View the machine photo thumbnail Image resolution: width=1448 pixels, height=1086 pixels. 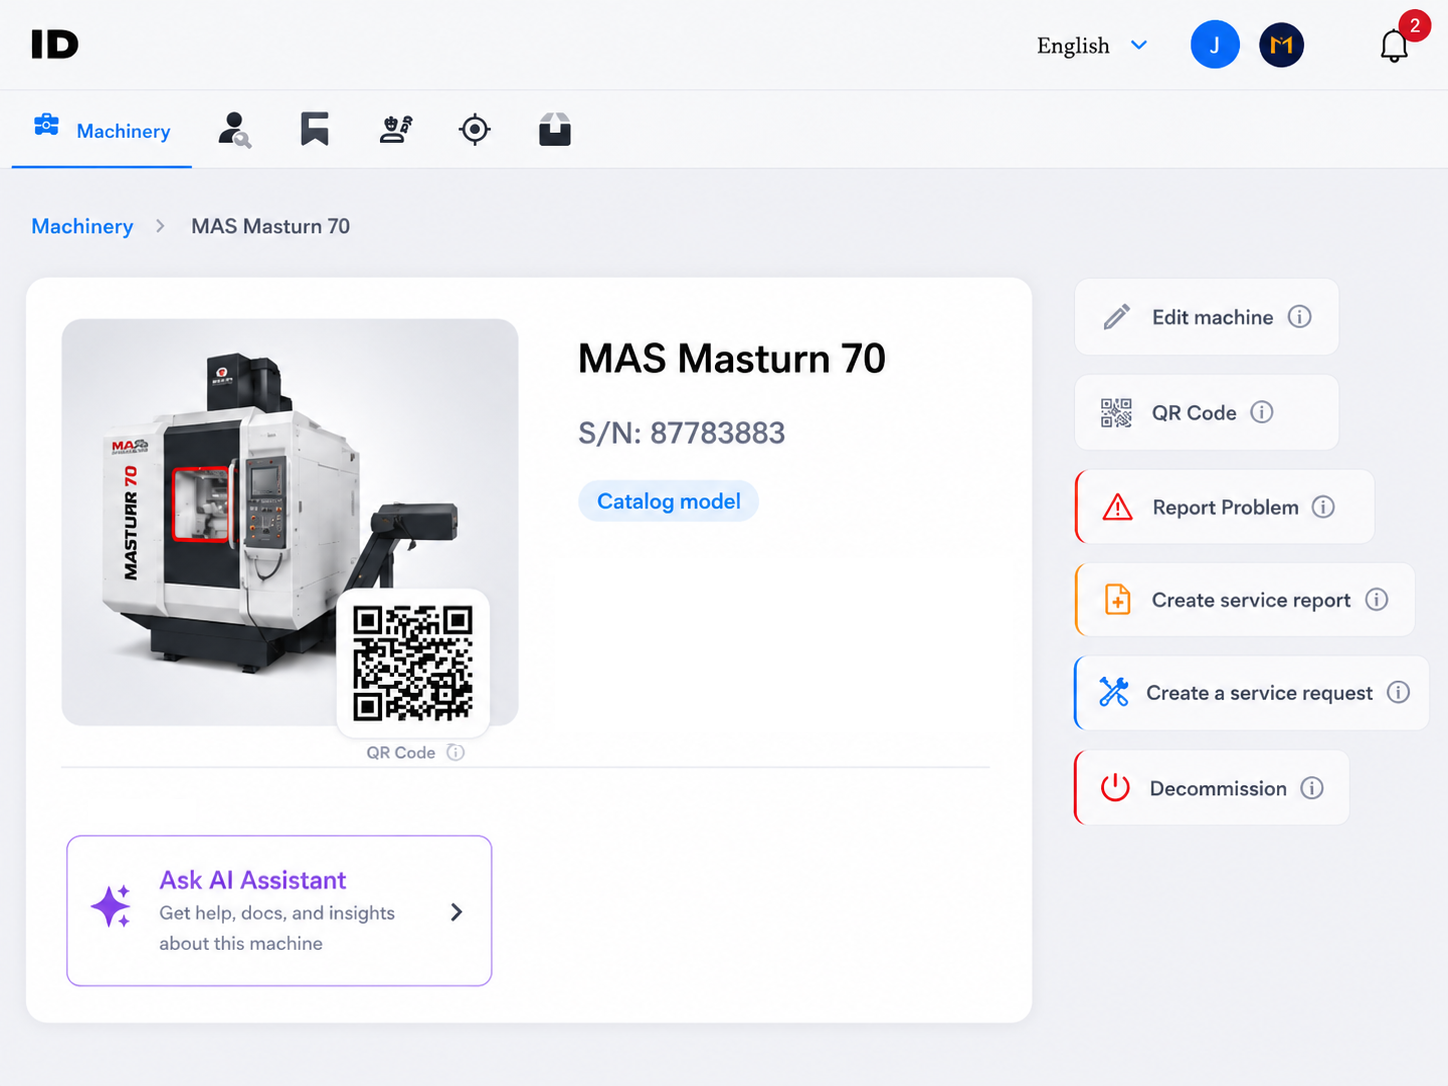(x=290, y=522)
